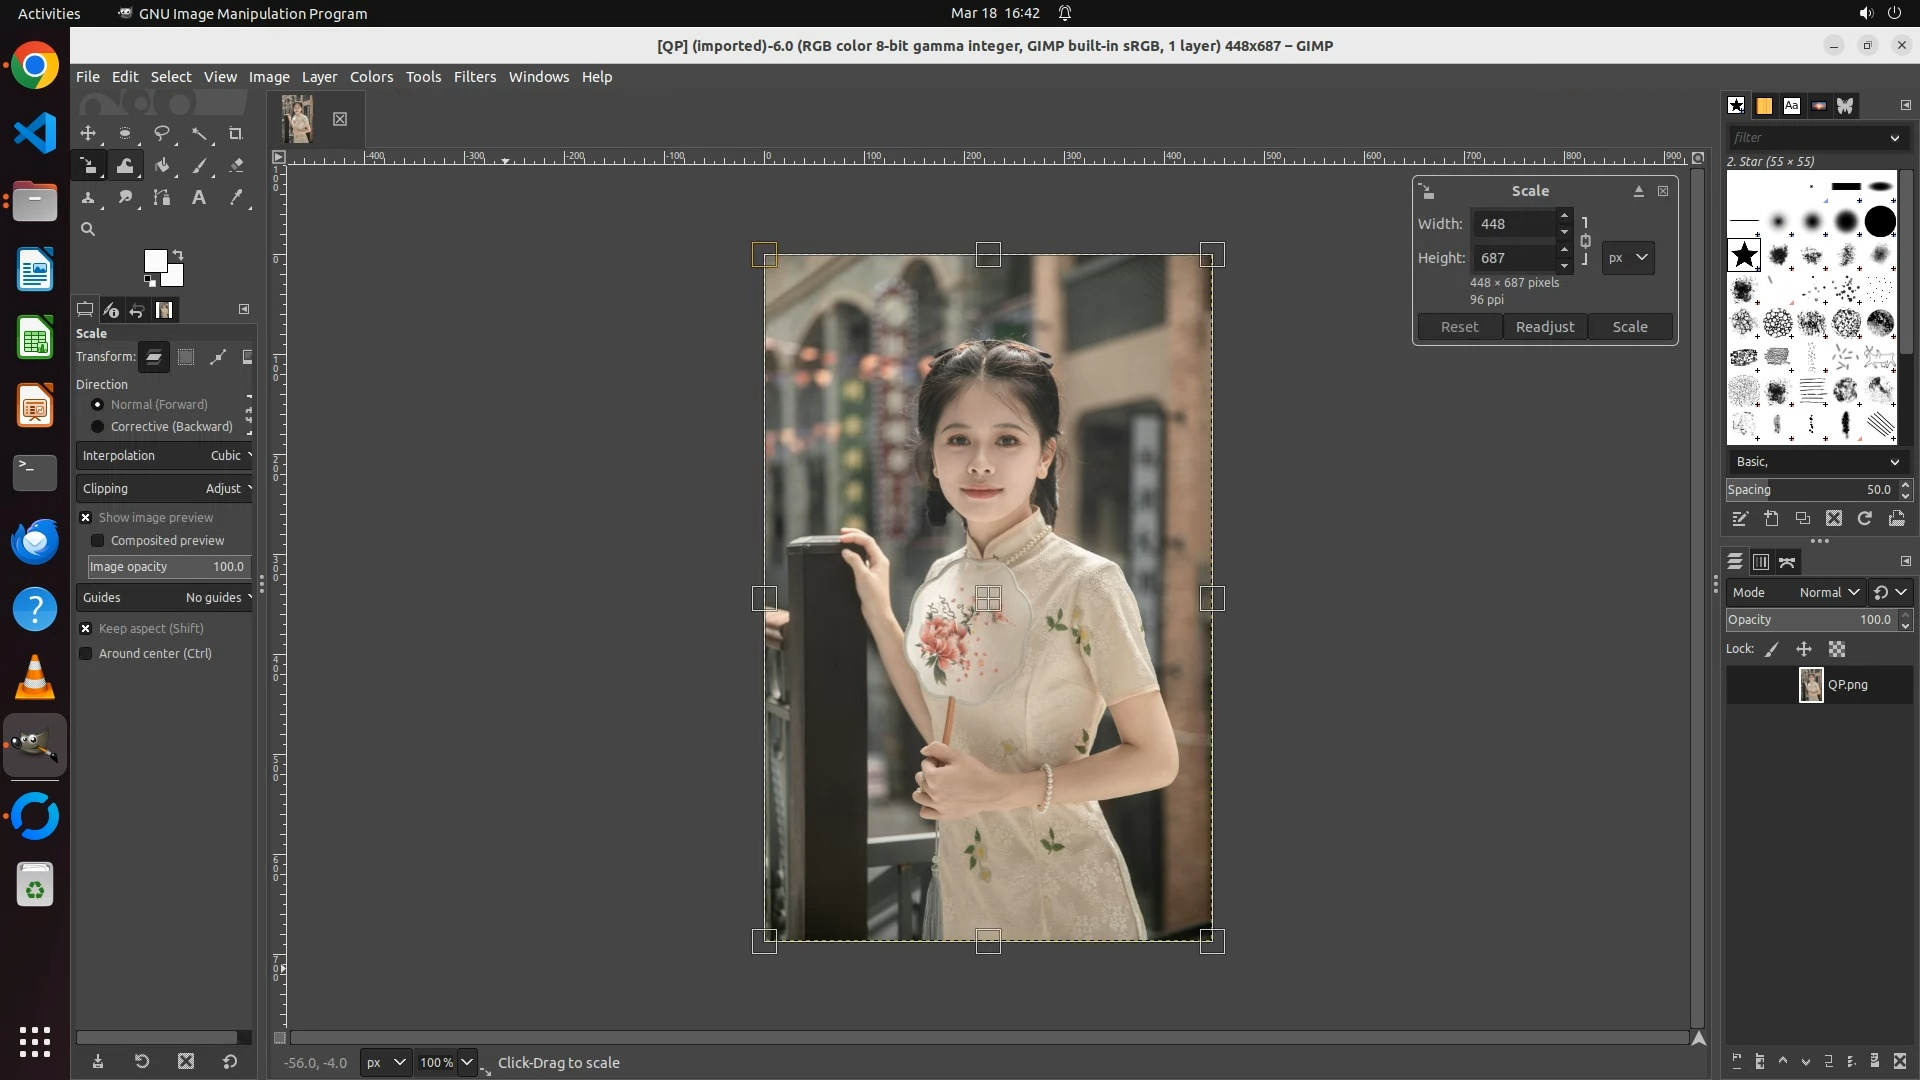Select the Free Select lasso tool
The image size is (1920, 1080).
162,133
